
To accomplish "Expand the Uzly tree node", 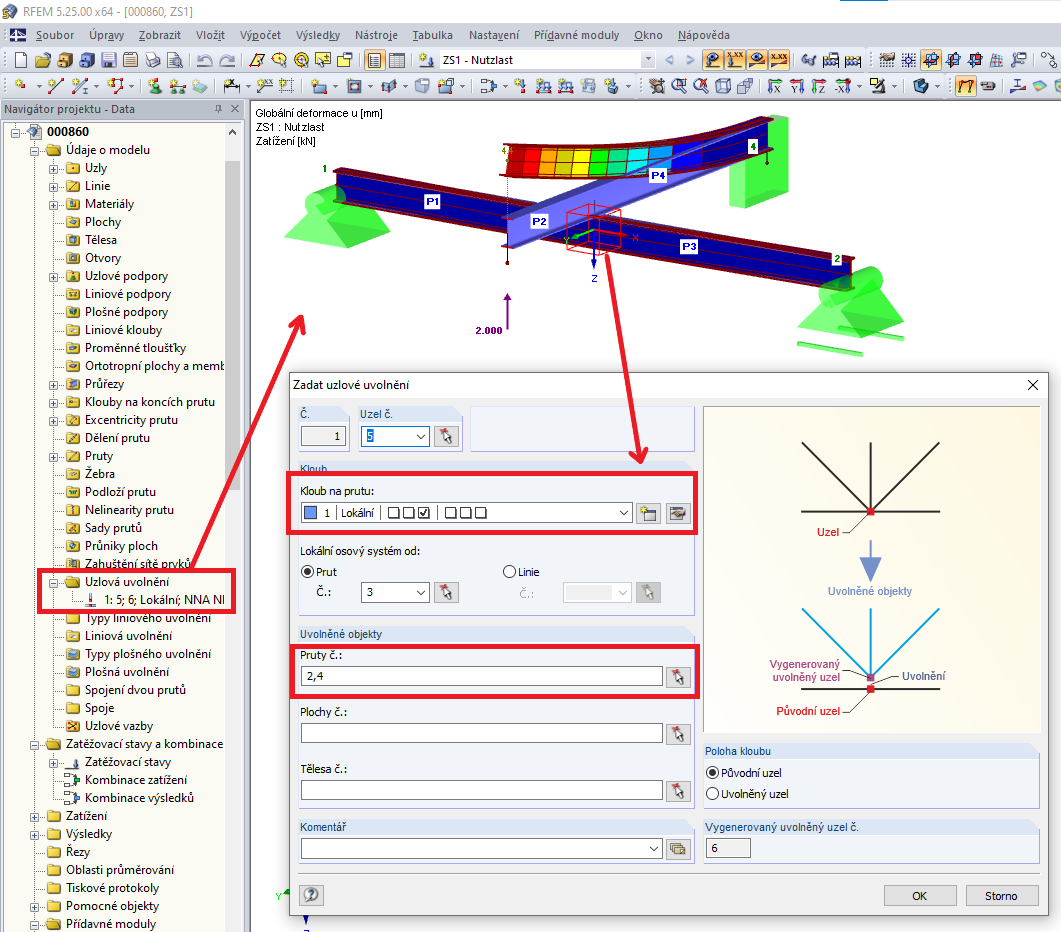I will click(53, 169).
